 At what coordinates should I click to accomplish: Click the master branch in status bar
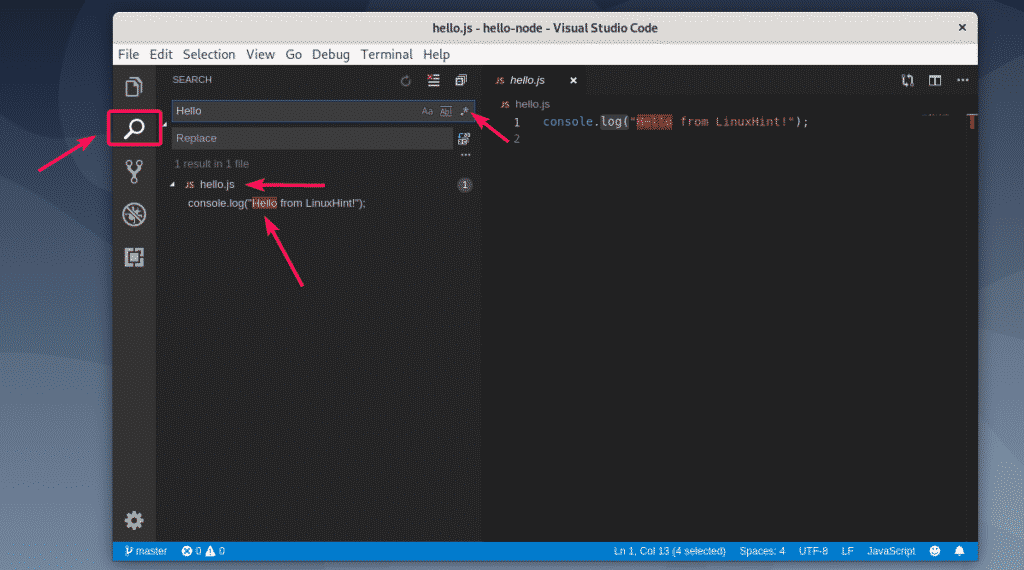(146, 551)
